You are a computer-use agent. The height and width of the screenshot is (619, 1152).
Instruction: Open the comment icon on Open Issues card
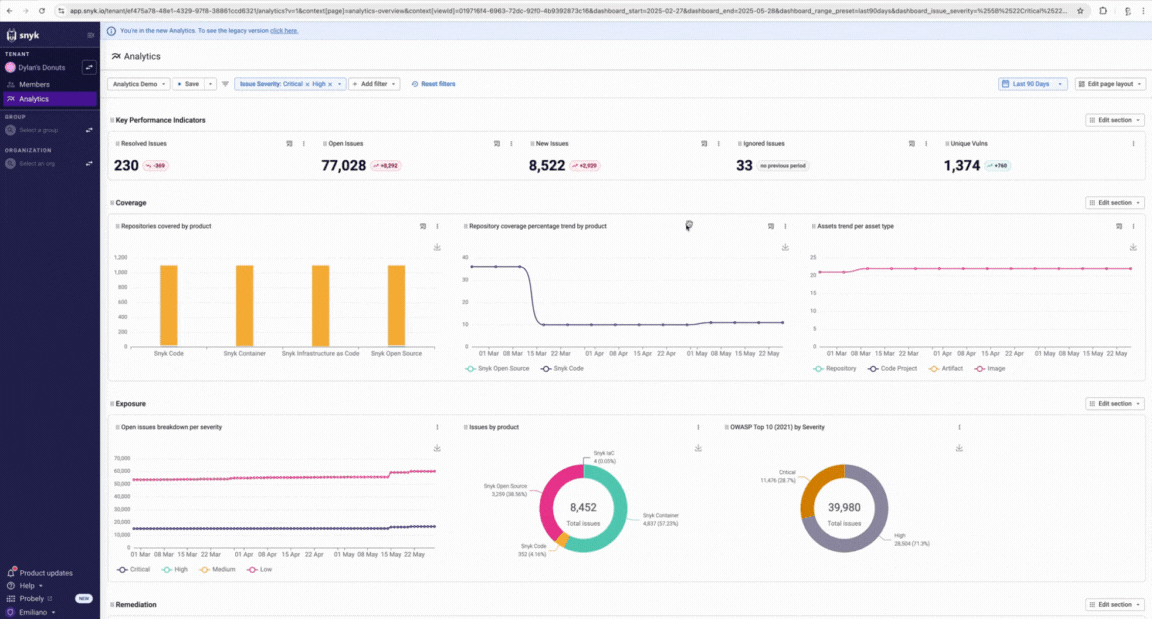[x=497, y=144]
